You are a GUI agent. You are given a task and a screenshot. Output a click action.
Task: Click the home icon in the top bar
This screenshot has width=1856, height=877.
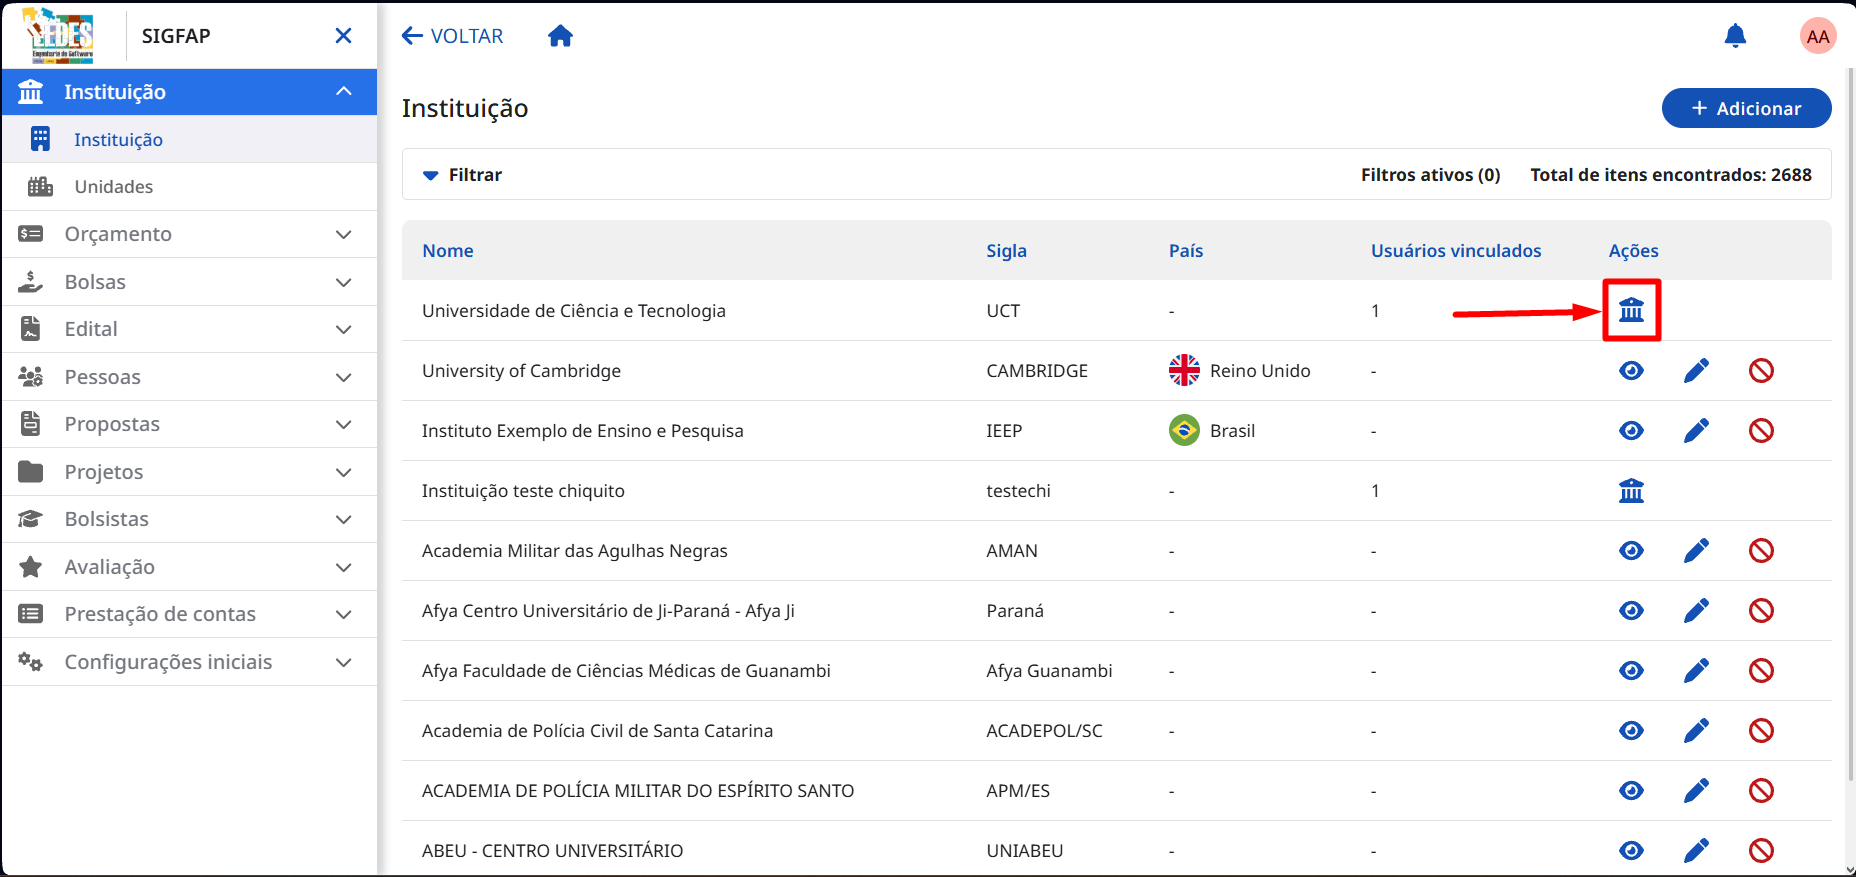[x=560, y=36]
